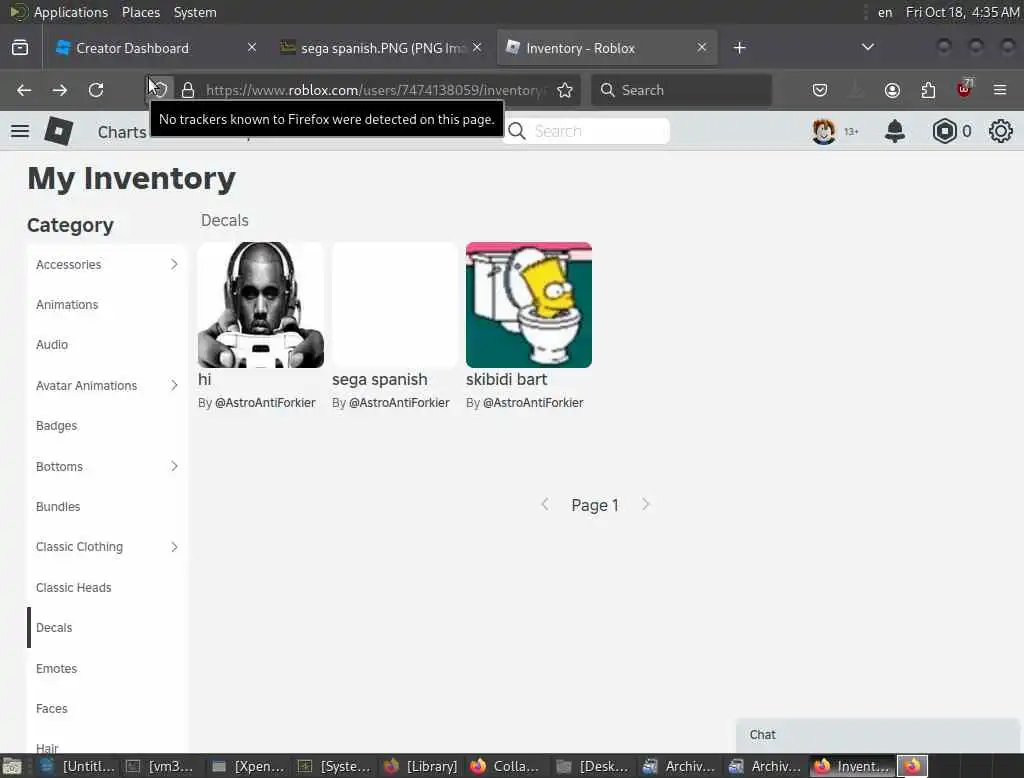Expand the Bottoms category
Viewport: 1024px width, 778px height.
point(108,466)
